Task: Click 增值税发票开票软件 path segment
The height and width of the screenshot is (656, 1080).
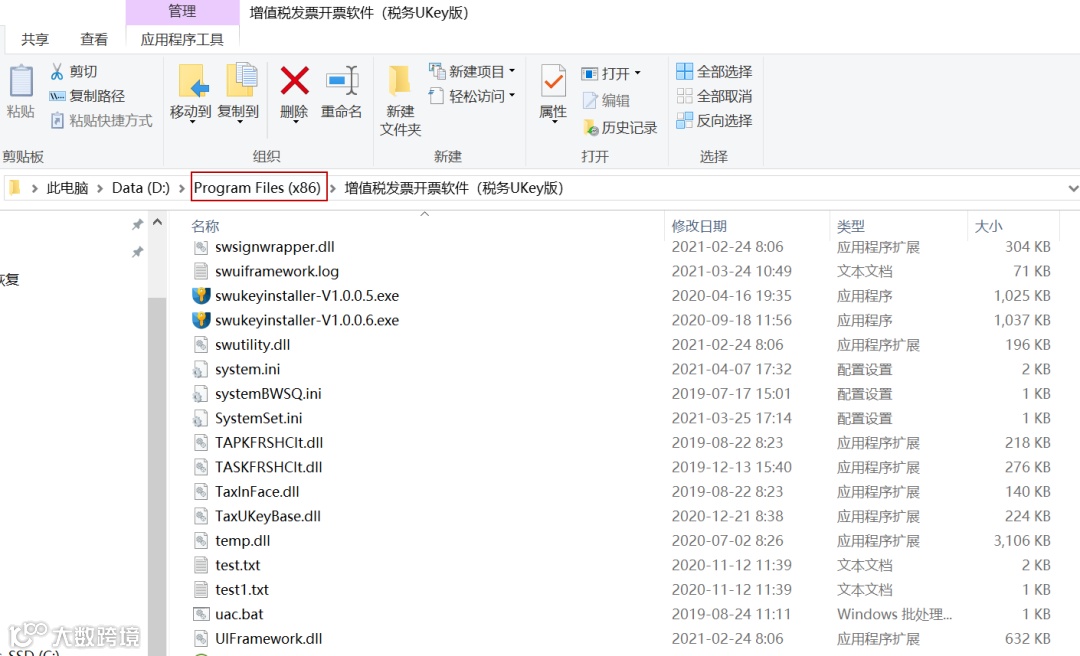Action: 453,188
